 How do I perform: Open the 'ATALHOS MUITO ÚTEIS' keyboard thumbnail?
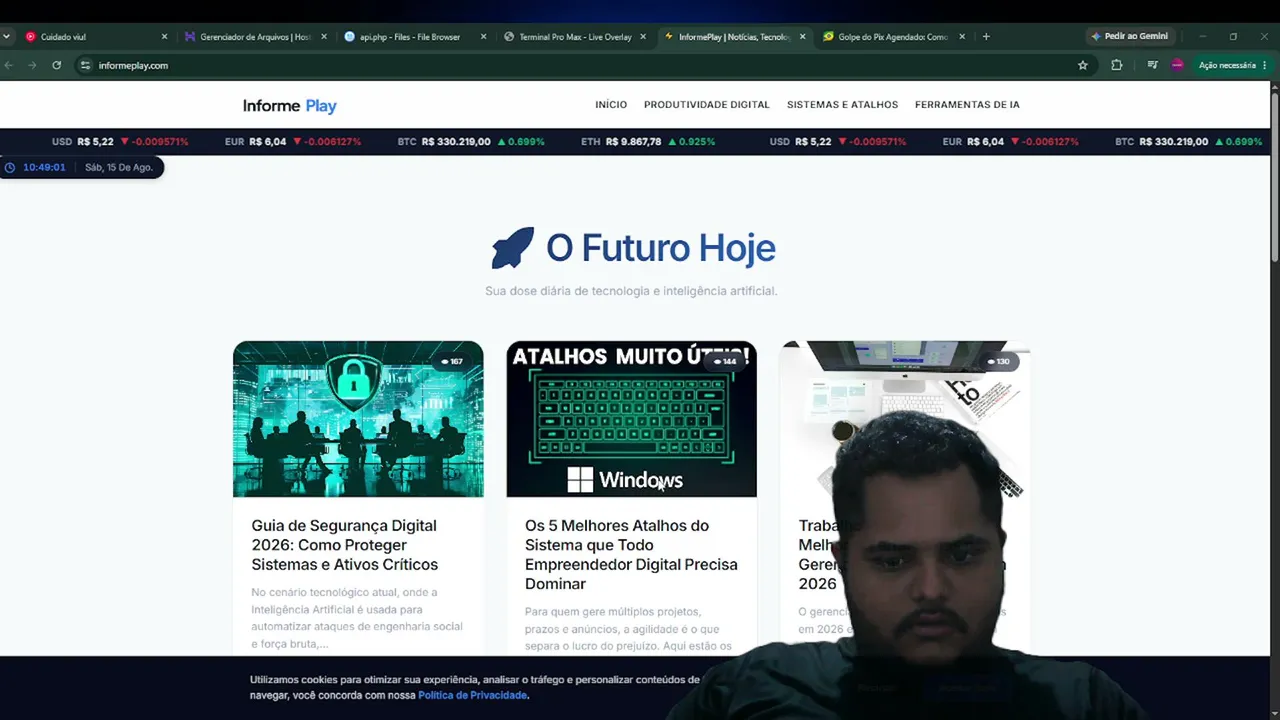point(631,419)
